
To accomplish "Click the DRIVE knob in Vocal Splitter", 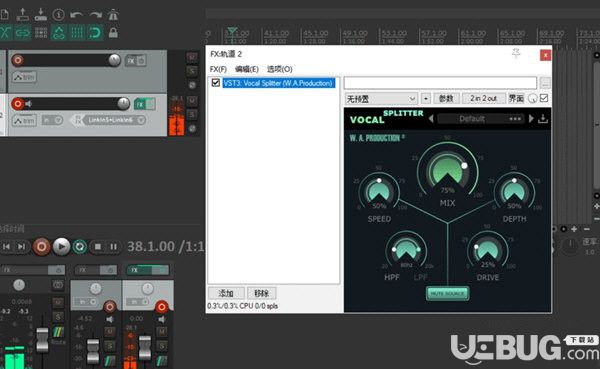I will [x=488, y=249].
